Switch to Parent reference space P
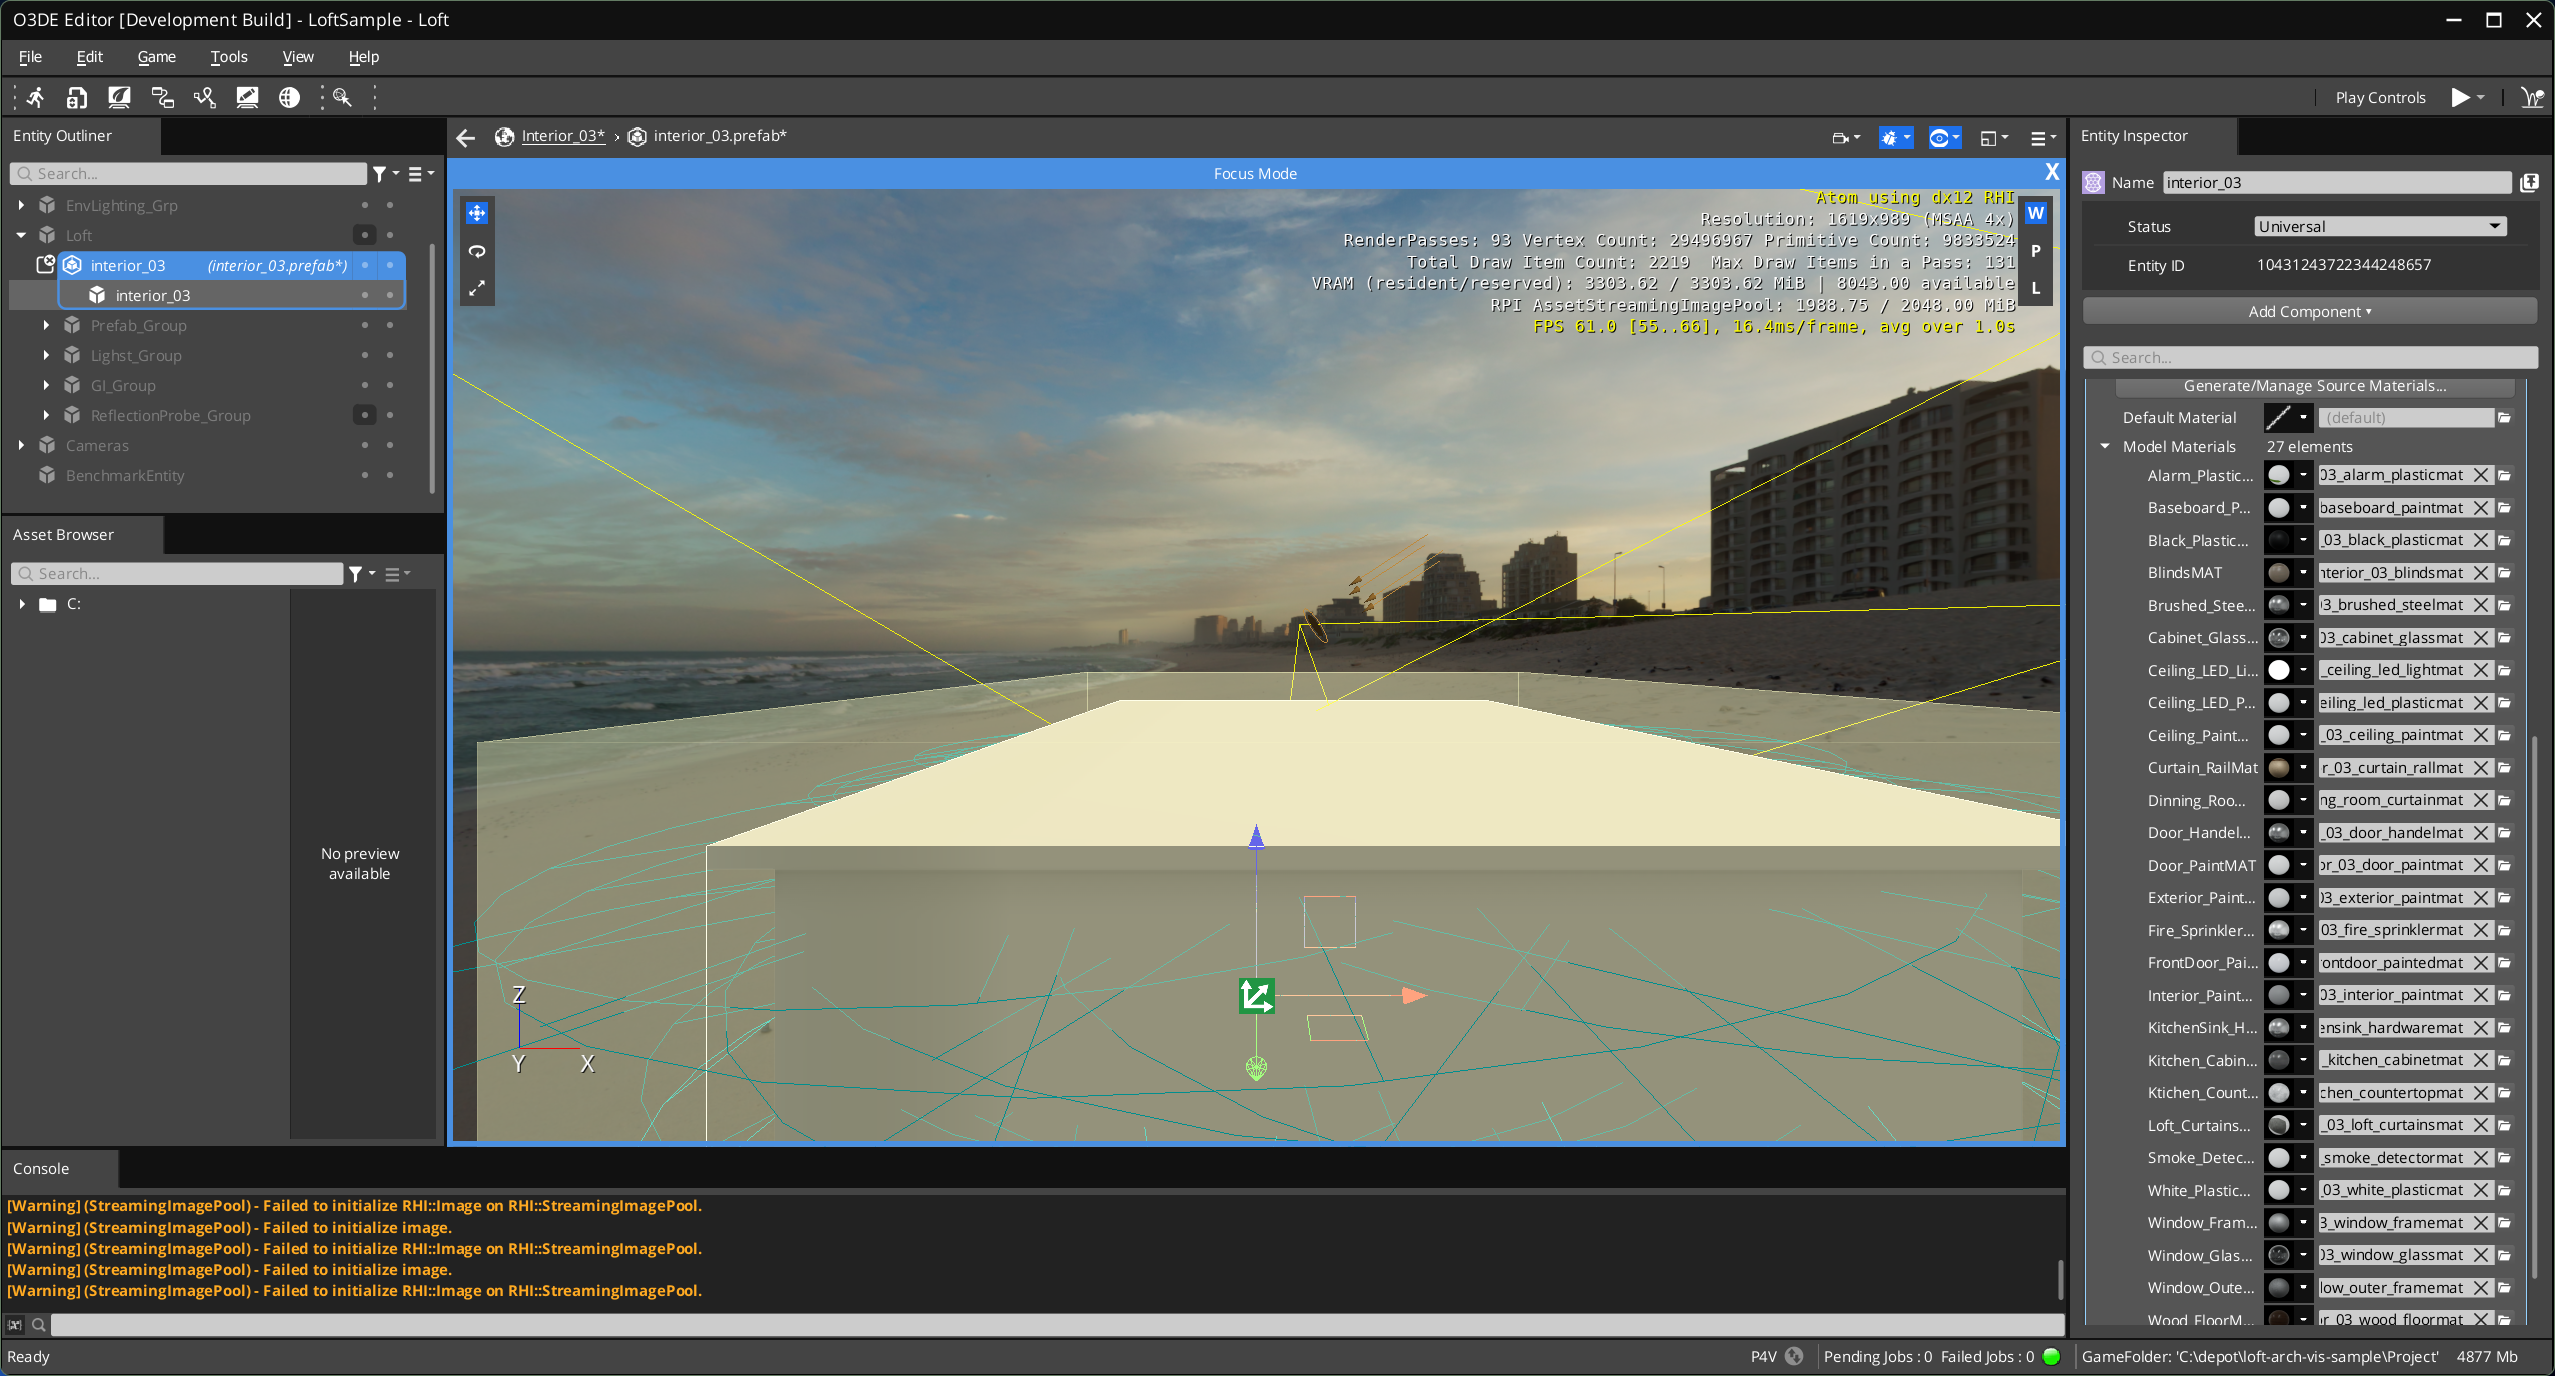 click(2035, 251)
